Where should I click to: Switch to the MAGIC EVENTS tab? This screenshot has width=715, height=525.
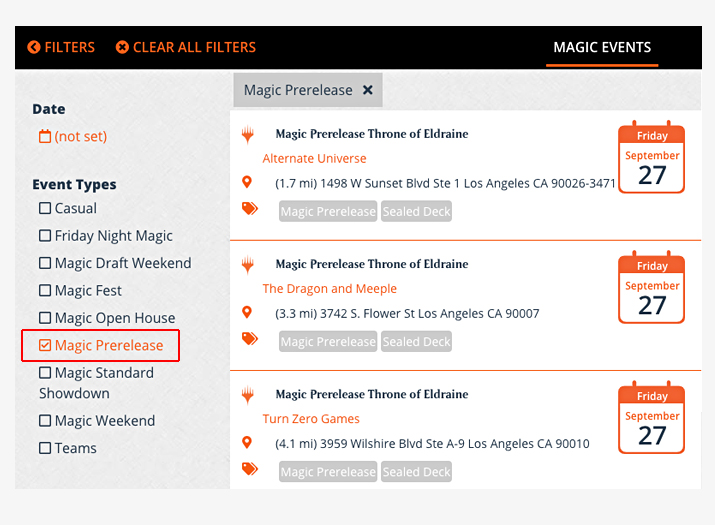[x=602, y=47]
